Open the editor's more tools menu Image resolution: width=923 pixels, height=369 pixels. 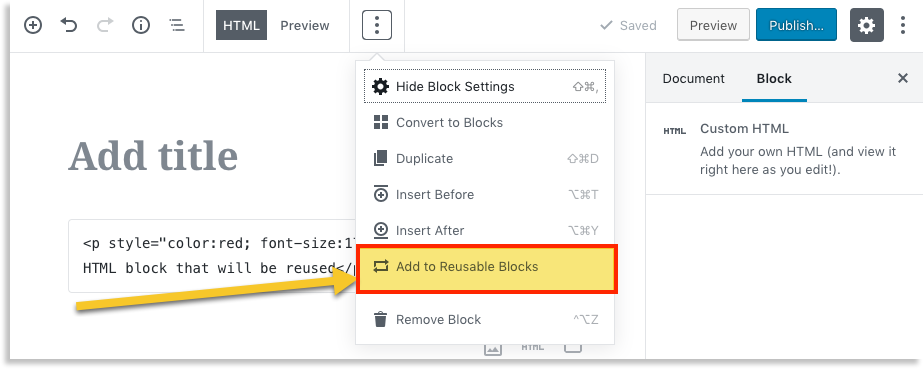tap(904, 25)
